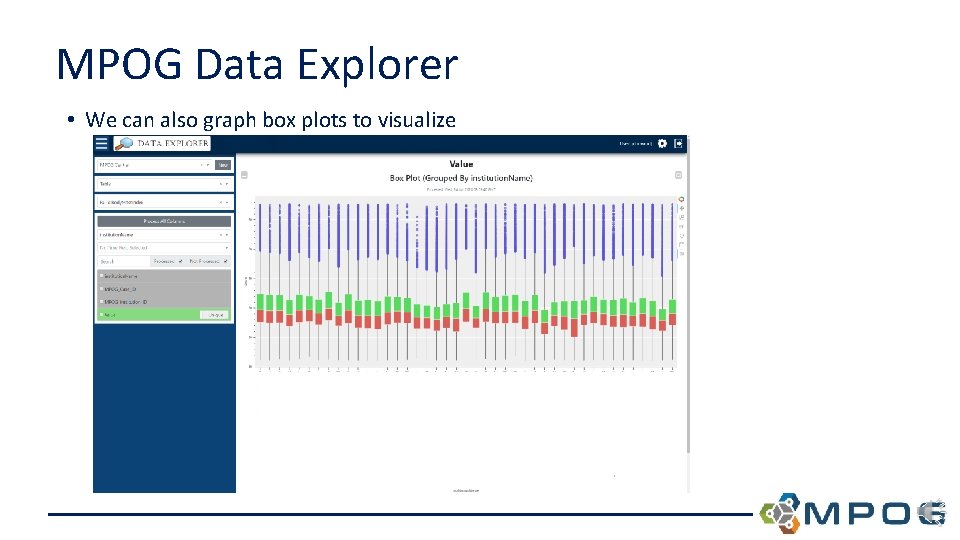Click the logout exit icon
This screenshot has height=540, width=960.
click(678, 143)
